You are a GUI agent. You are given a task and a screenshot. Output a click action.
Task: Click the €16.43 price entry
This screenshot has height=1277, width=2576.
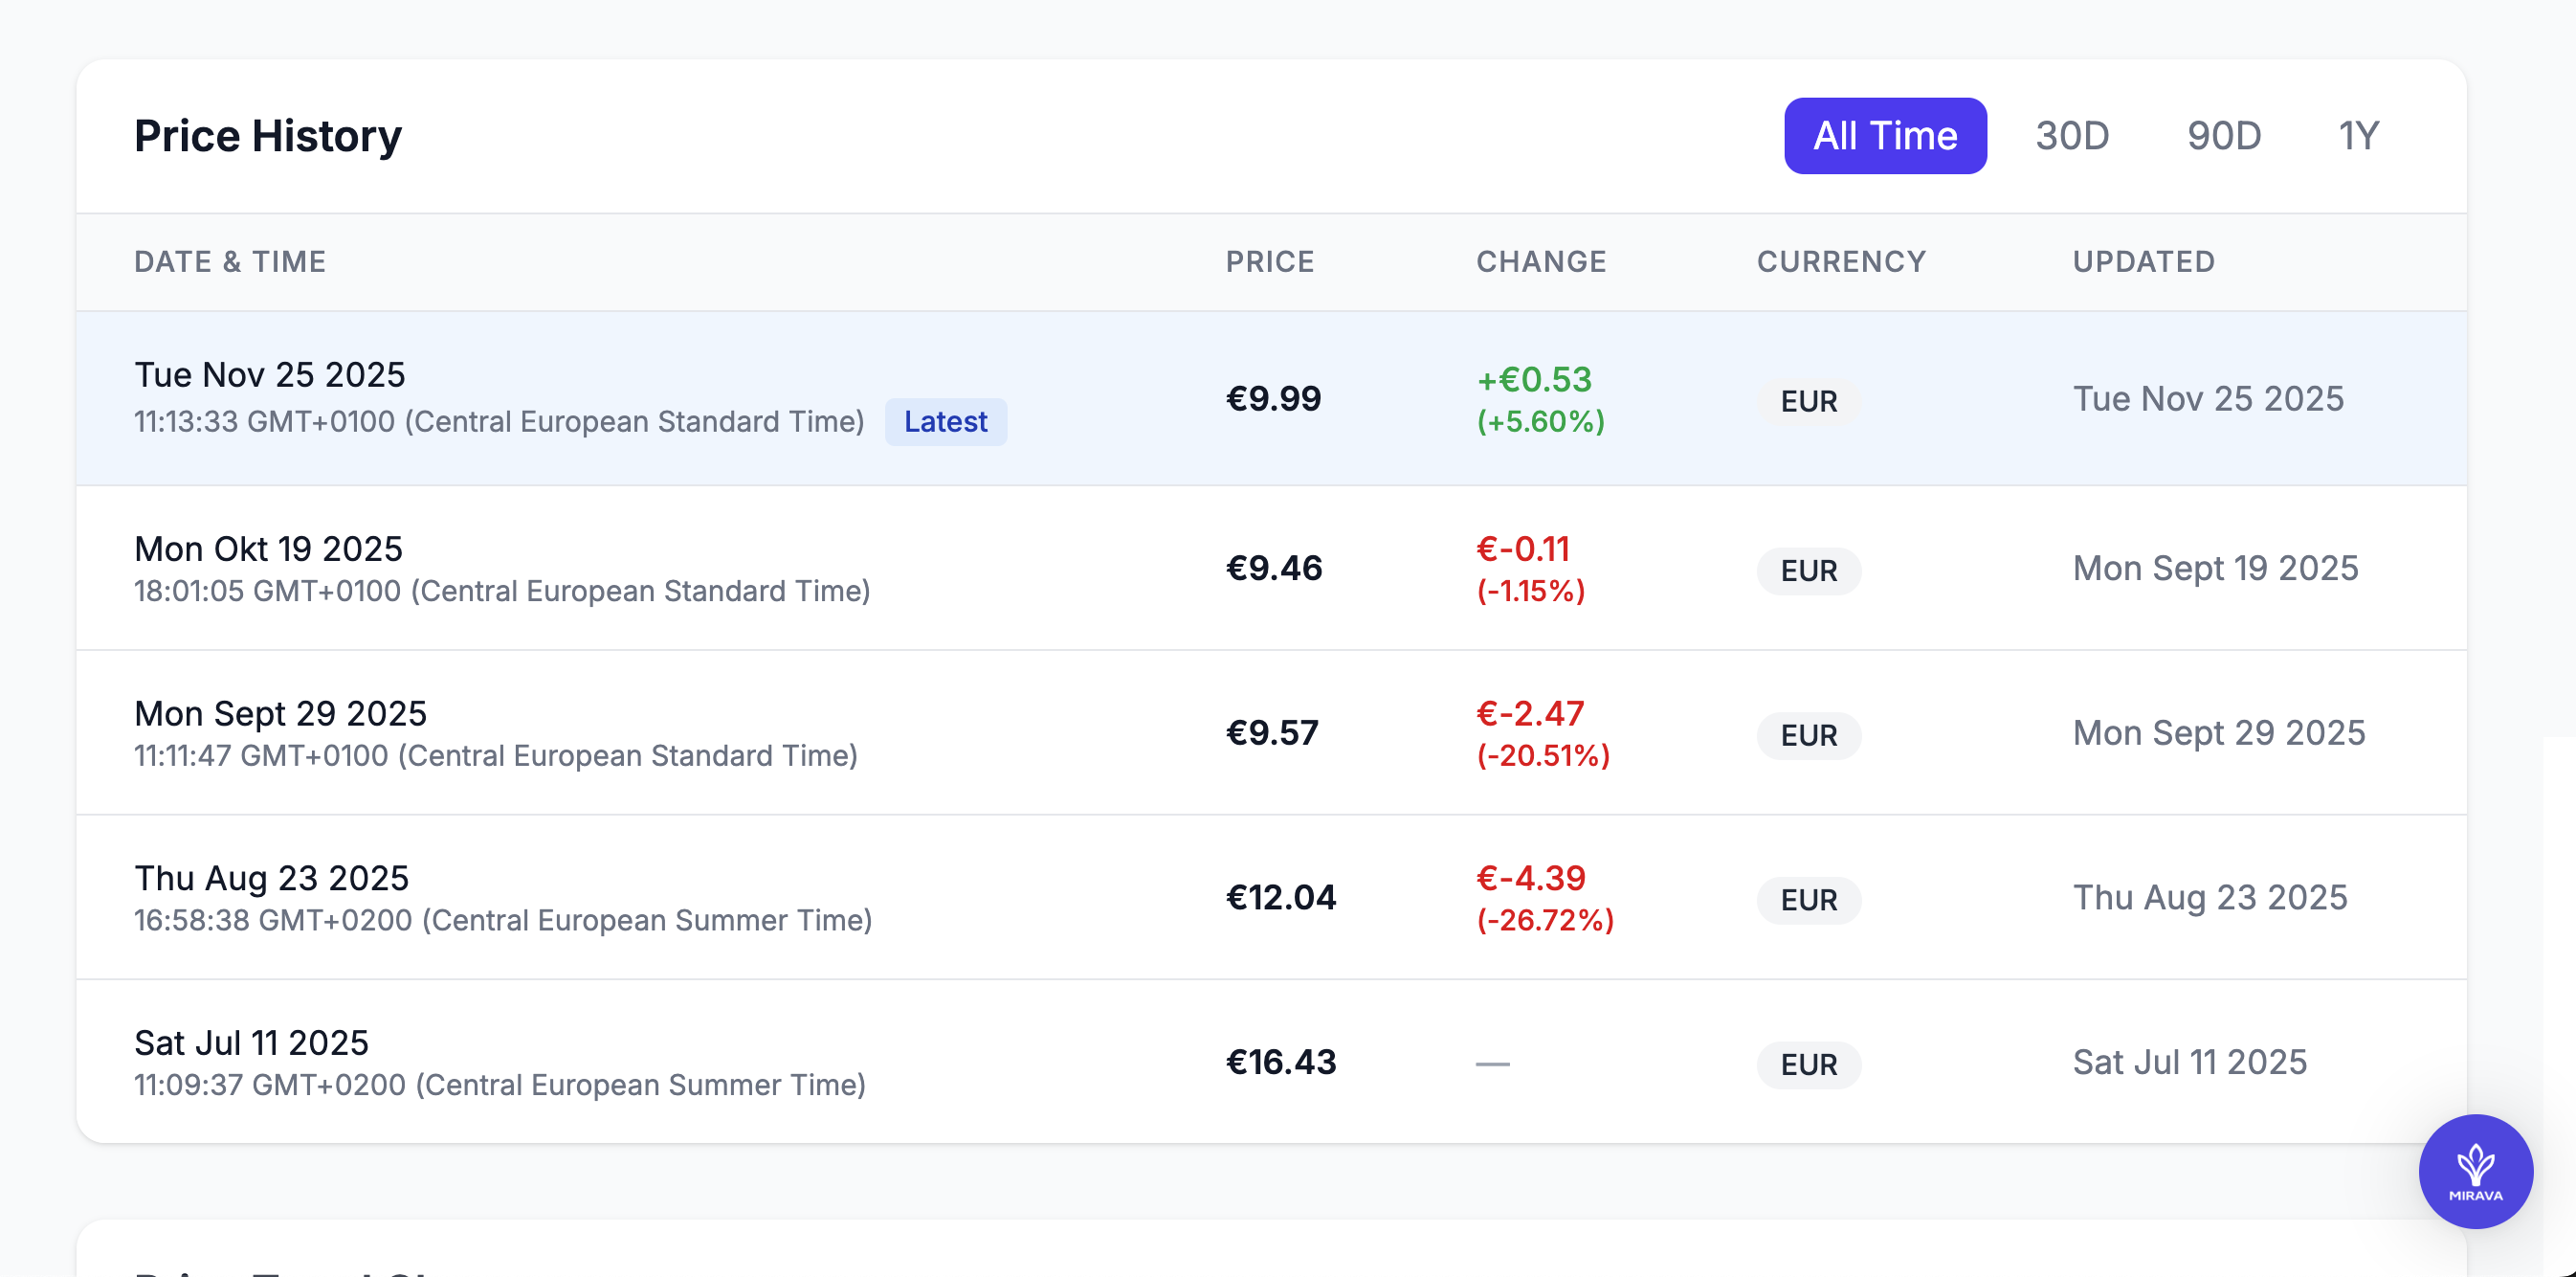click(1281, 1062)
